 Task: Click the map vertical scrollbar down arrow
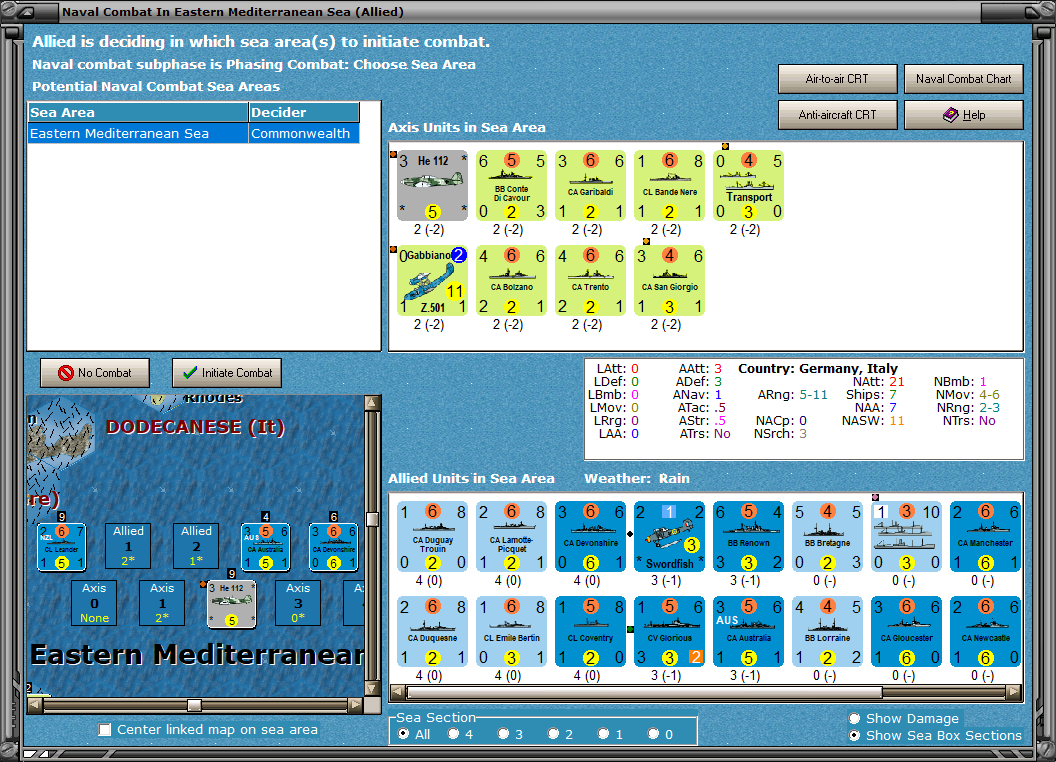pyautogui.click(x=372, y=689)
